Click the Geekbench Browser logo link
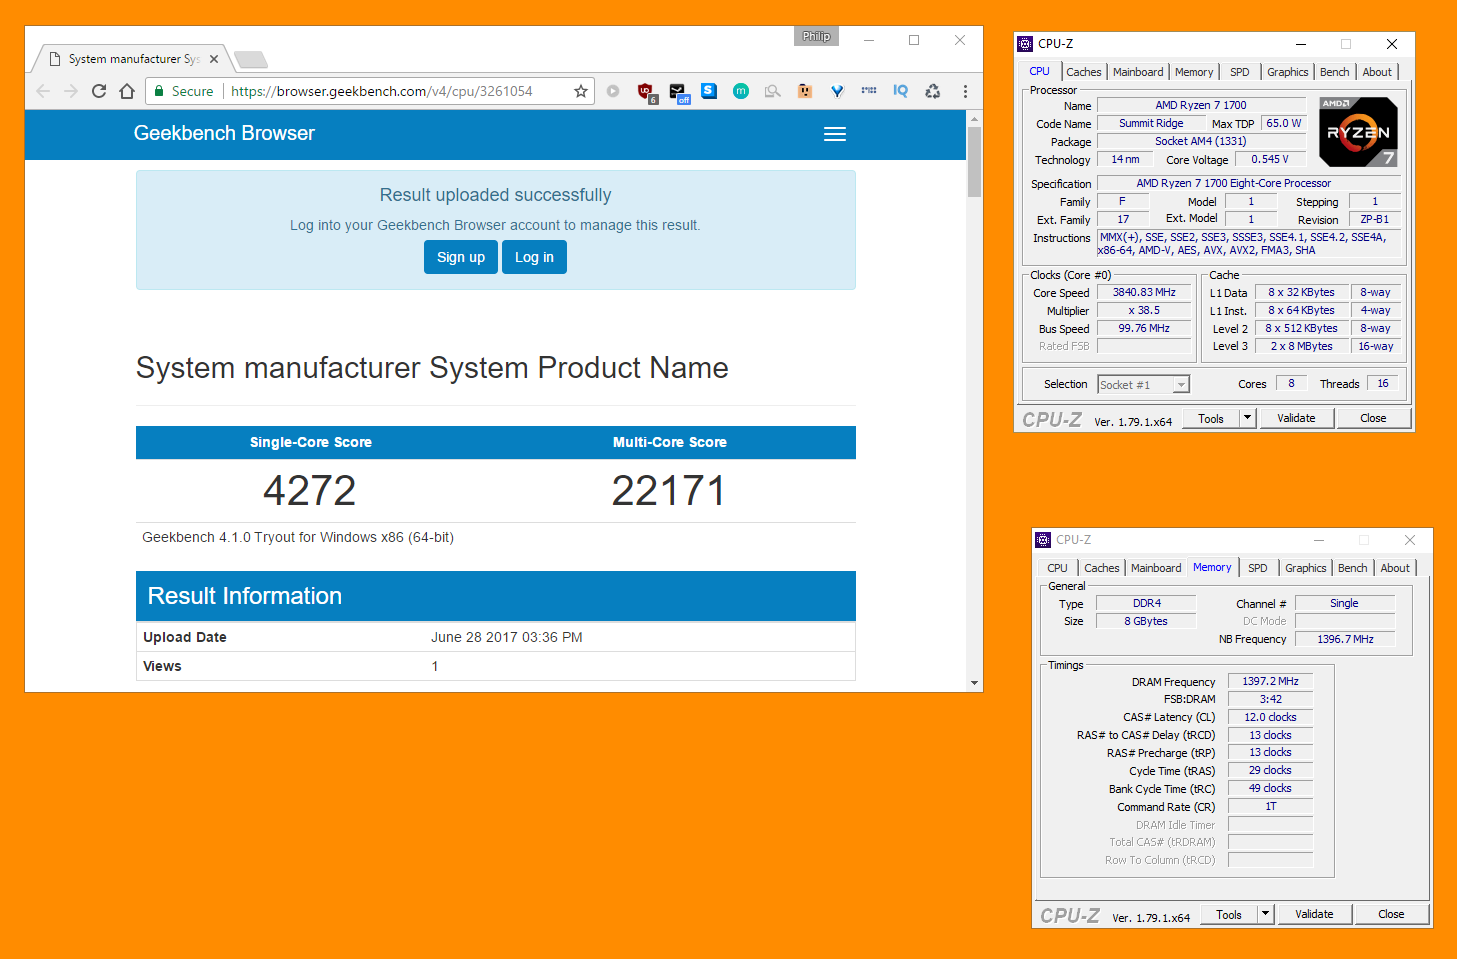 coord(224,133)
